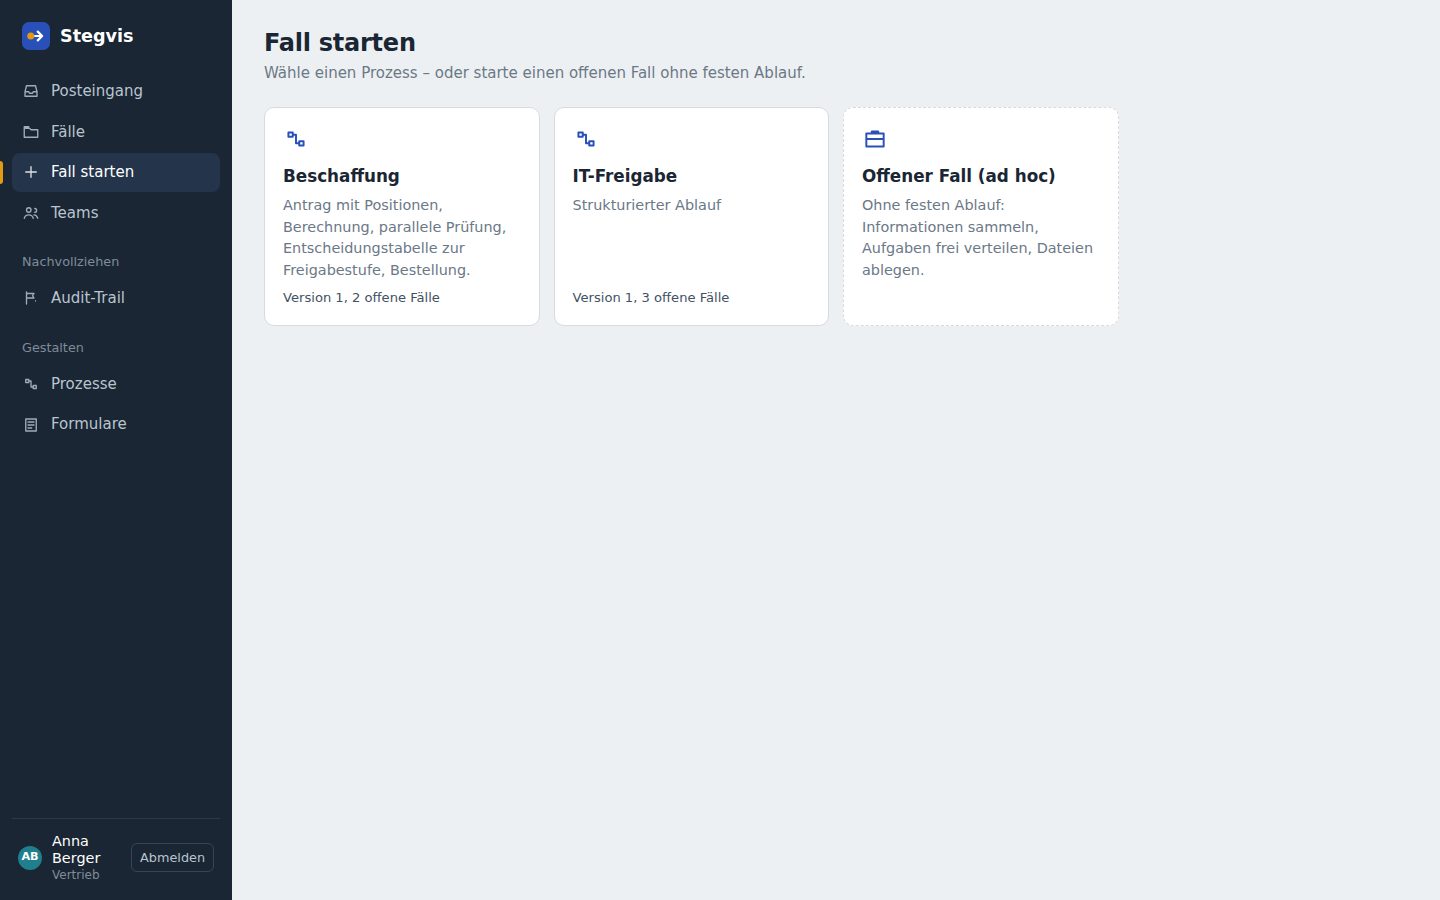This screenshot has width=1440, height=900.
Task: Select Fall starten menu entry
Action: 116,172
